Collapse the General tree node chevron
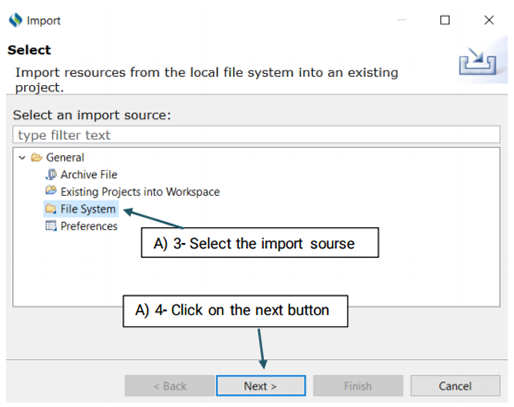The height and width of the screenshot is (407, 514). pyautogui.click(x=22, y=158)
